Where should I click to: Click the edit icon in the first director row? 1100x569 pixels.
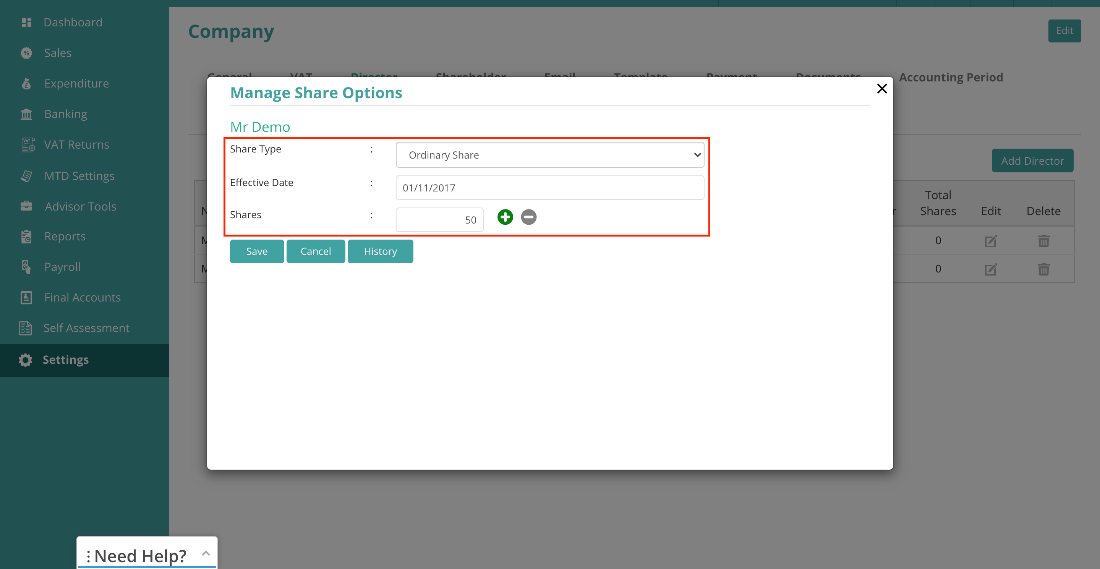(x=991, y=241)
